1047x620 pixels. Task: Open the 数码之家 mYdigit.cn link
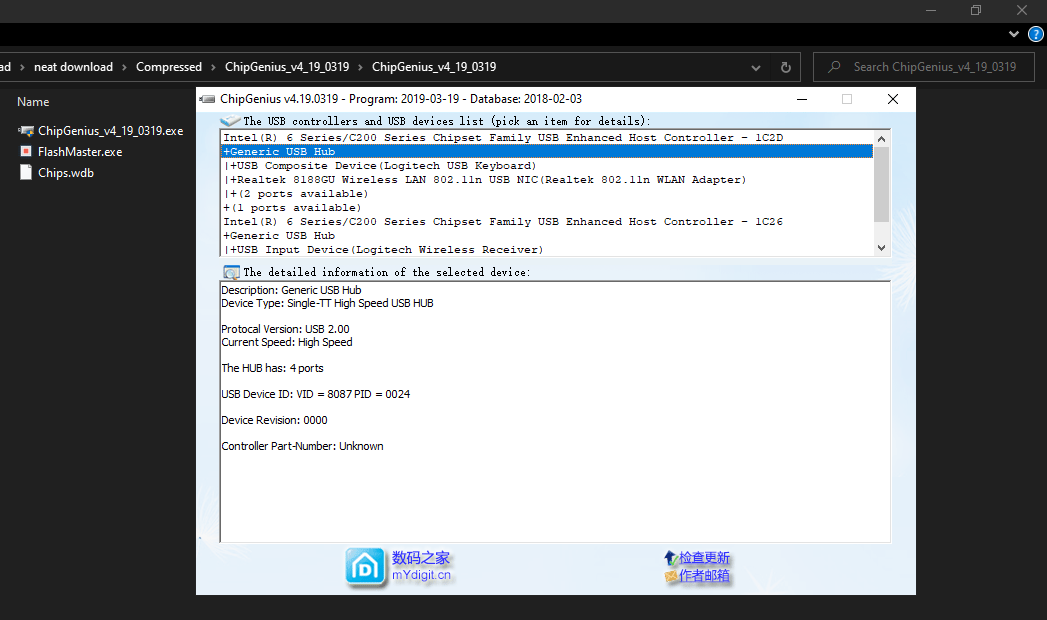[x=421, y=566]
